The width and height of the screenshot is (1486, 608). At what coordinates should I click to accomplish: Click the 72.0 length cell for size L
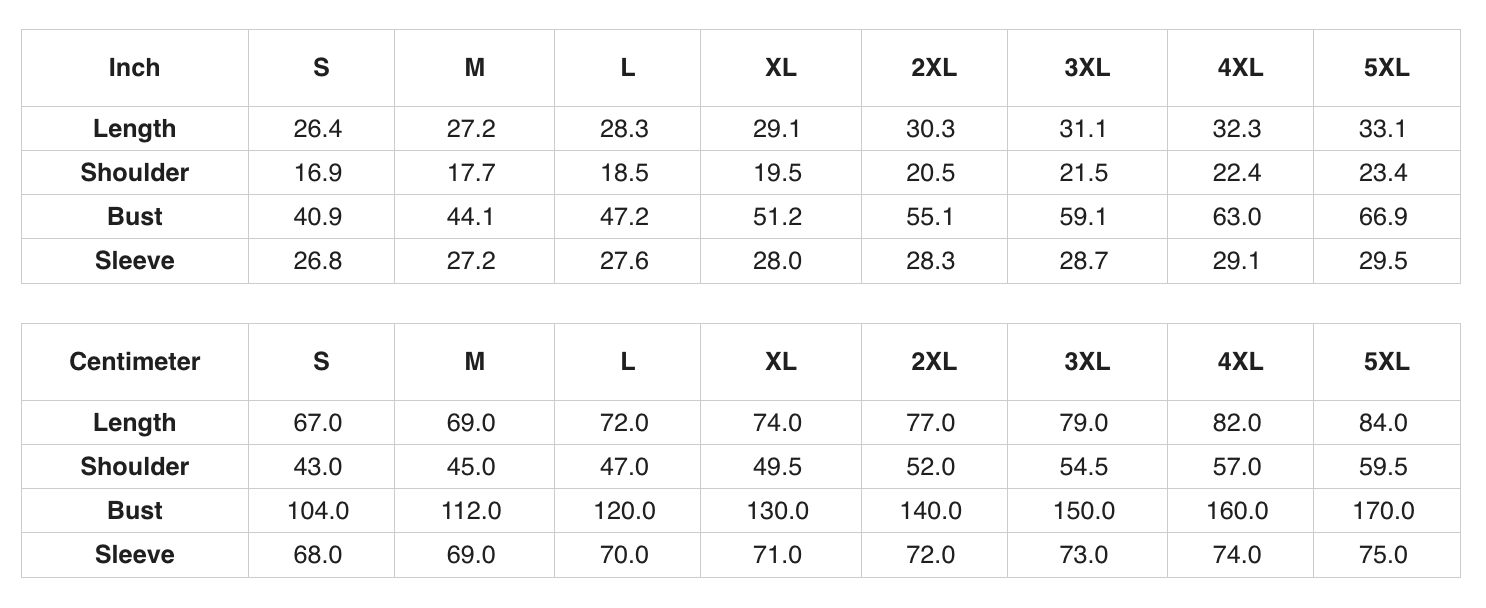(x=625, y=423)
